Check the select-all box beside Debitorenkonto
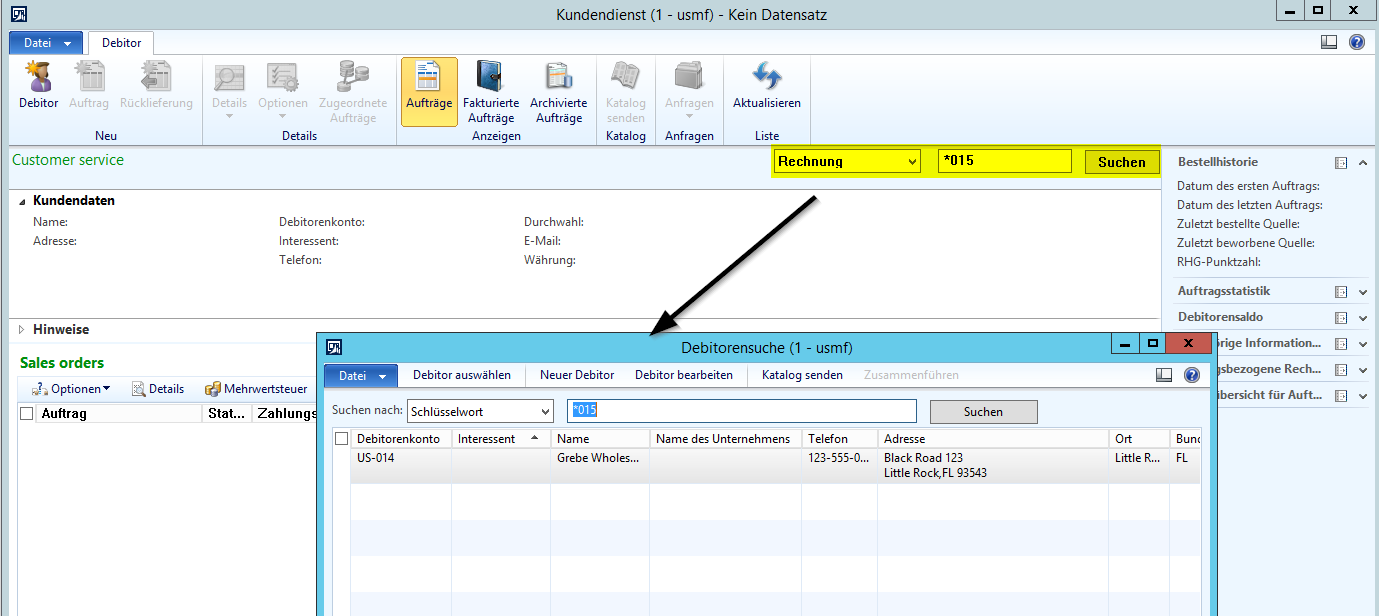This screenshot has height=616, width=1379. tap(341, 438)
